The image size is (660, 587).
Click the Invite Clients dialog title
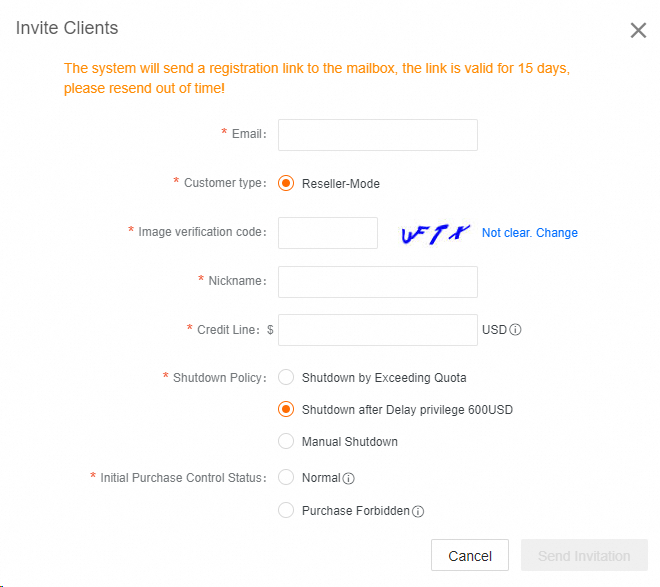tap(67, 28)
